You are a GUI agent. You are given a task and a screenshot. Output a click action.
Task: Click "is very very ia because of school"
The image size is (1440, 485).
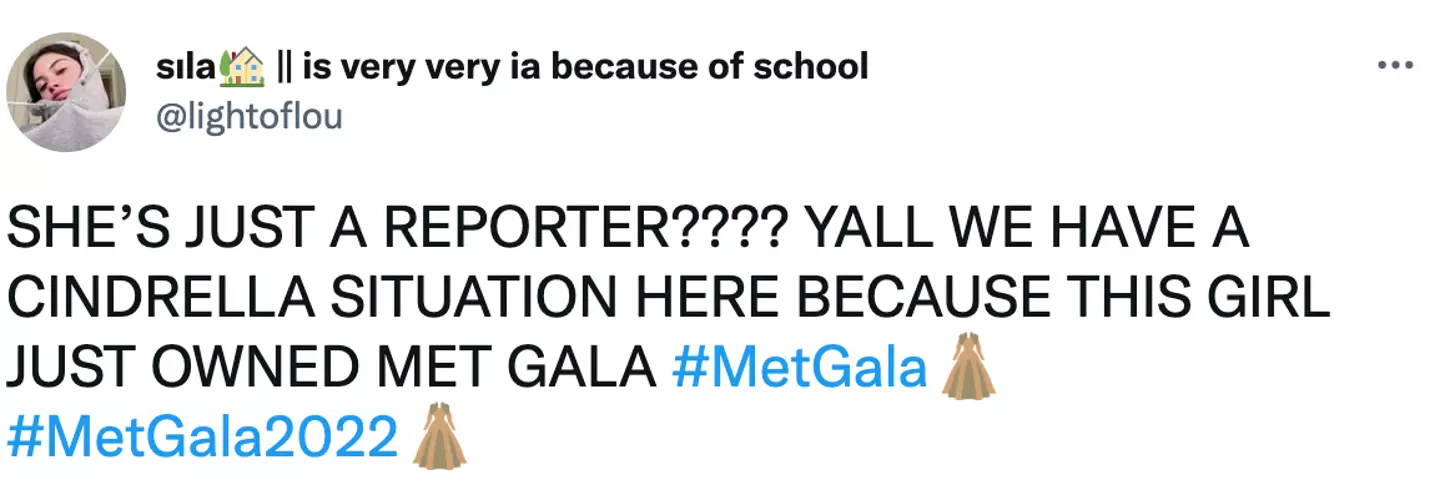(585, 67)
